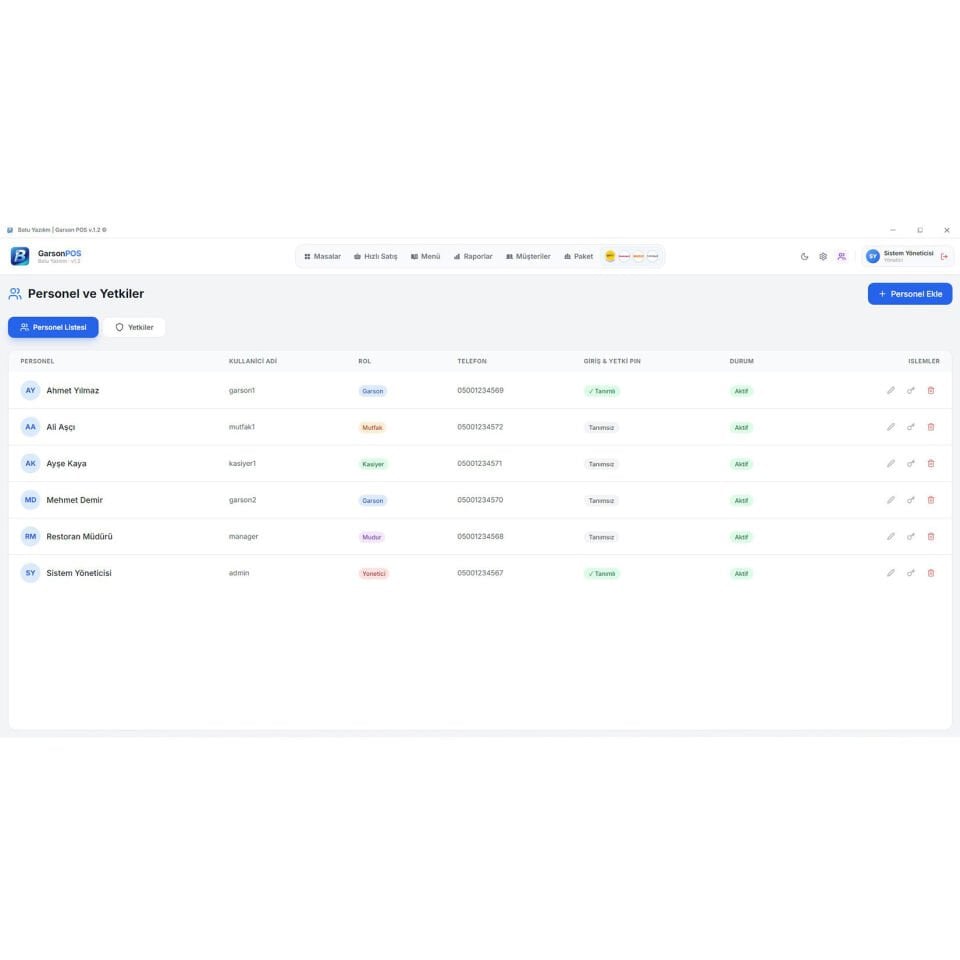
Task: Click the Garson role badge for Ahmet Yılmaz
Action: tap(372, 391)
